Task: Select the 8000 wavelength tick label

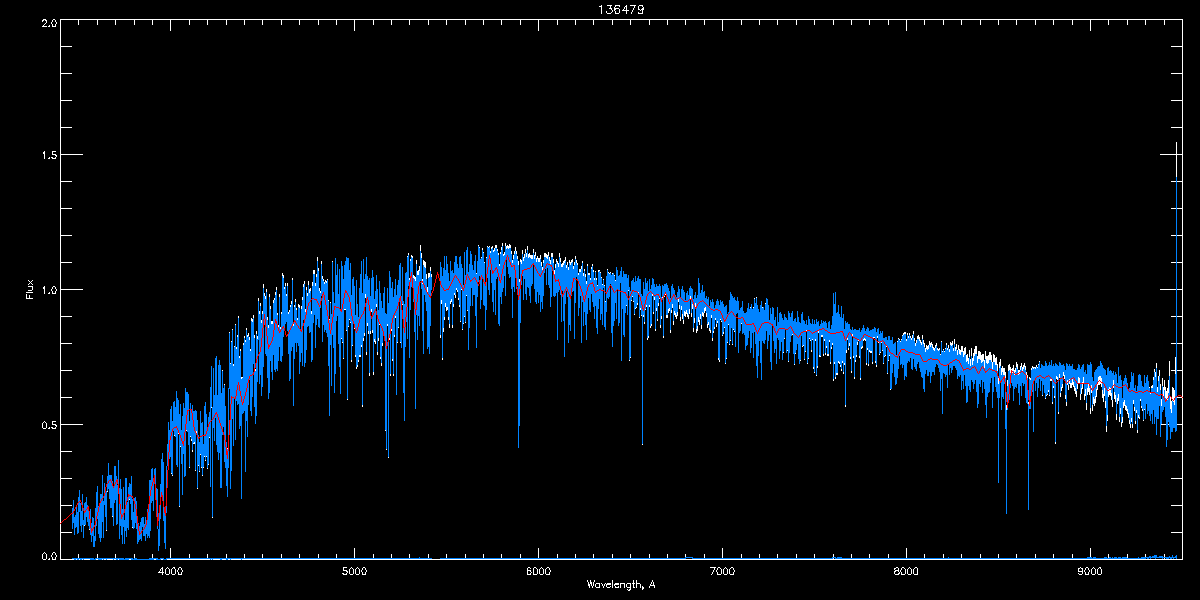Action: point(906,572)
